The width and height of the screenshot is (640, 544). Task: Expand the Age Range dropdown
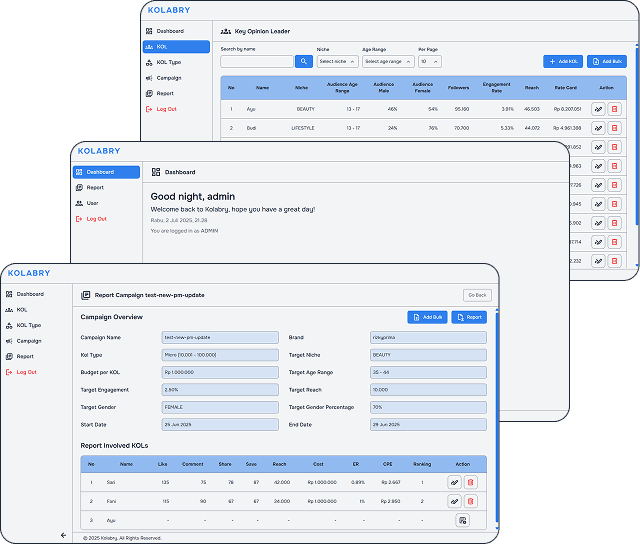(x=389, y=62)
